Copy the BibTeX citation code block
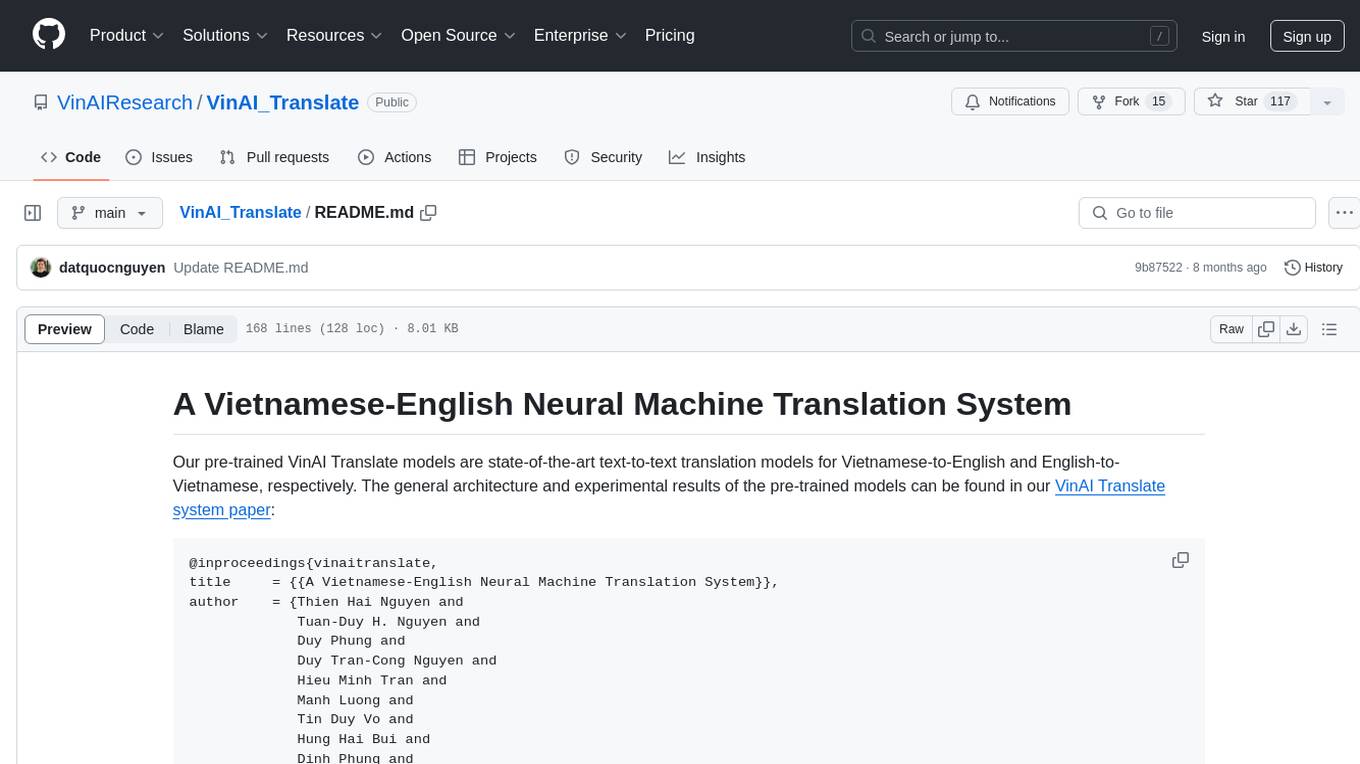 click(1180, 560)
